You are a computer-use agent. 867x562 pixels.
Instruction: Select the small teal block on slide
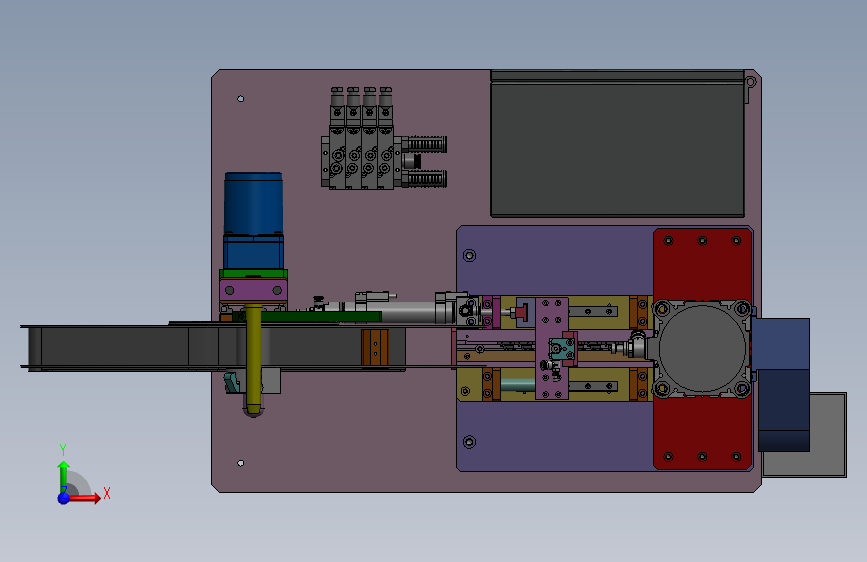click(x=562, y=350)
